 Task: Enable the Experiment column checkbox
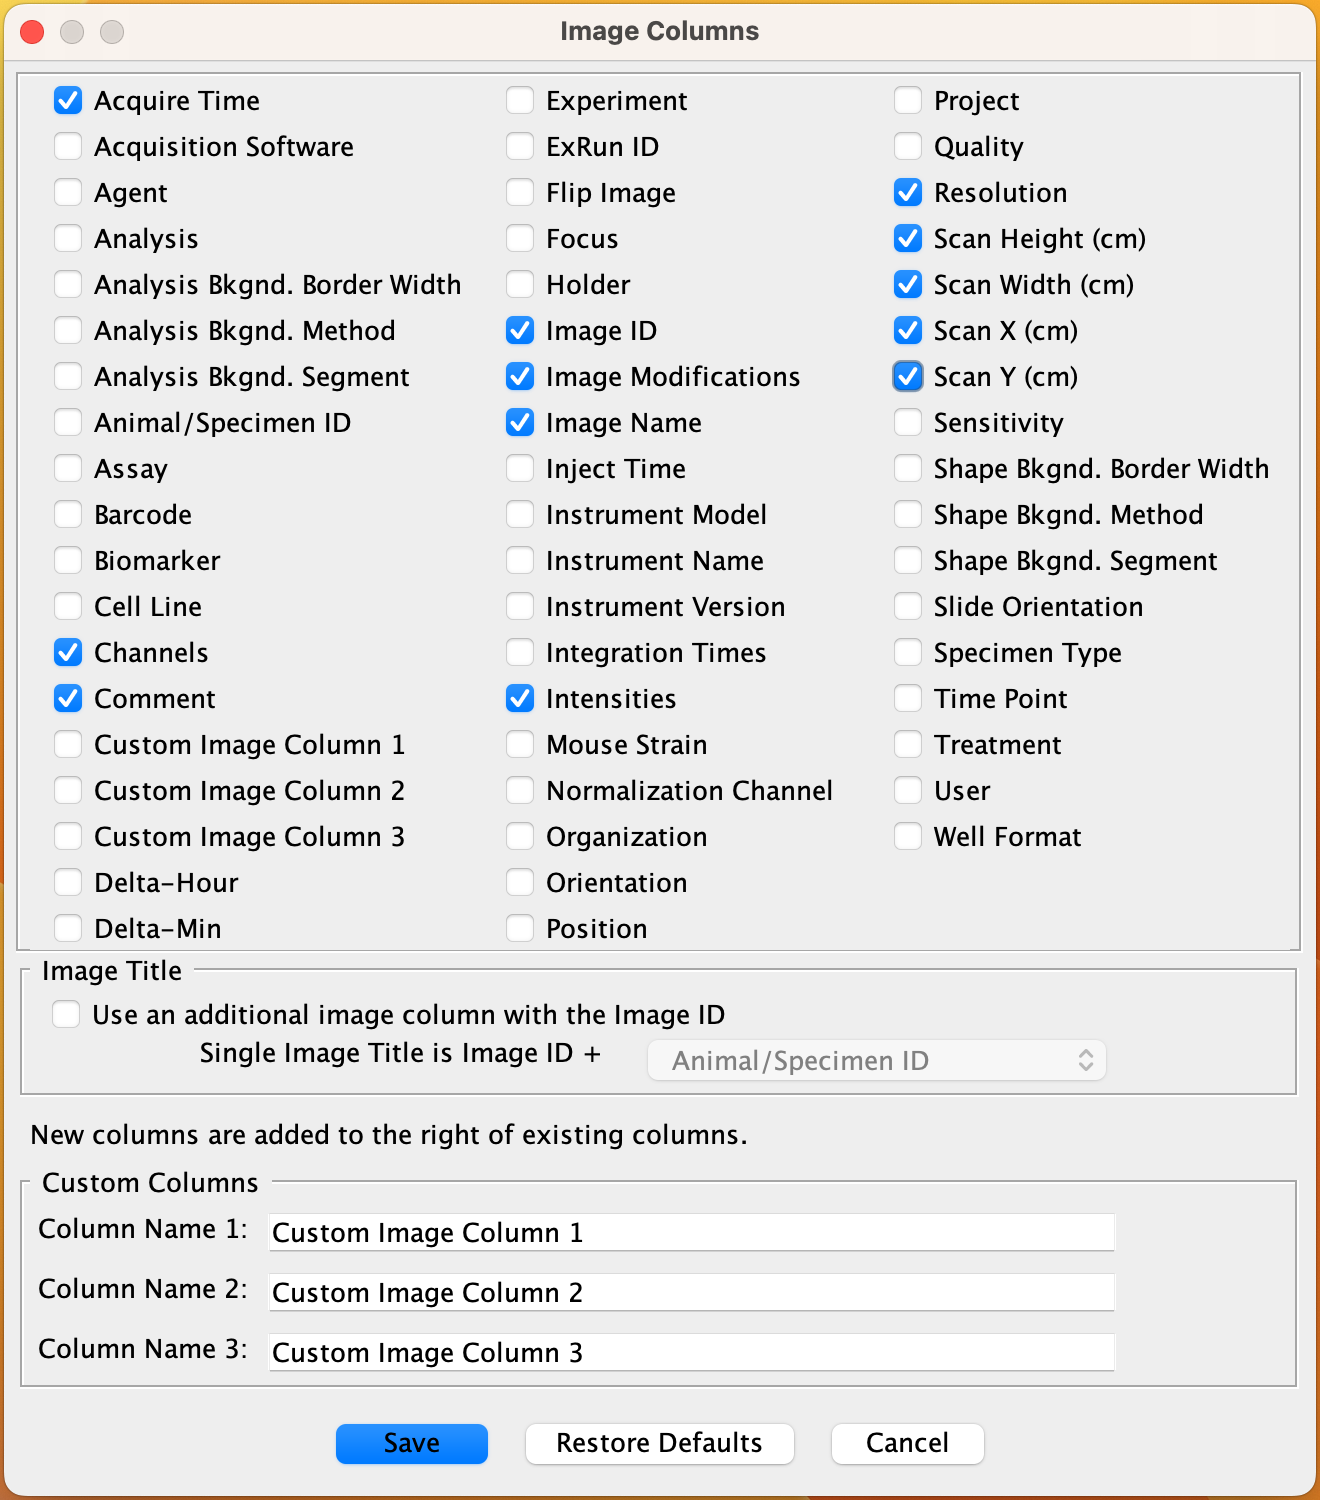[x=520, y=101]
